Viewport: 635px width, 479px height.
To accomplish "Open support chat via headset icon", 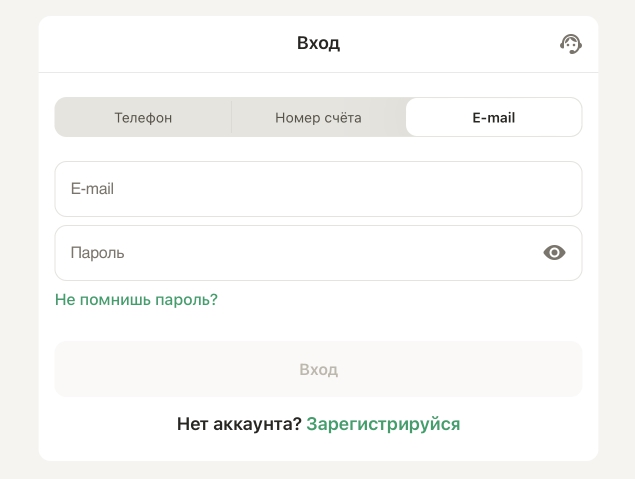I will (x=570, y=44).
